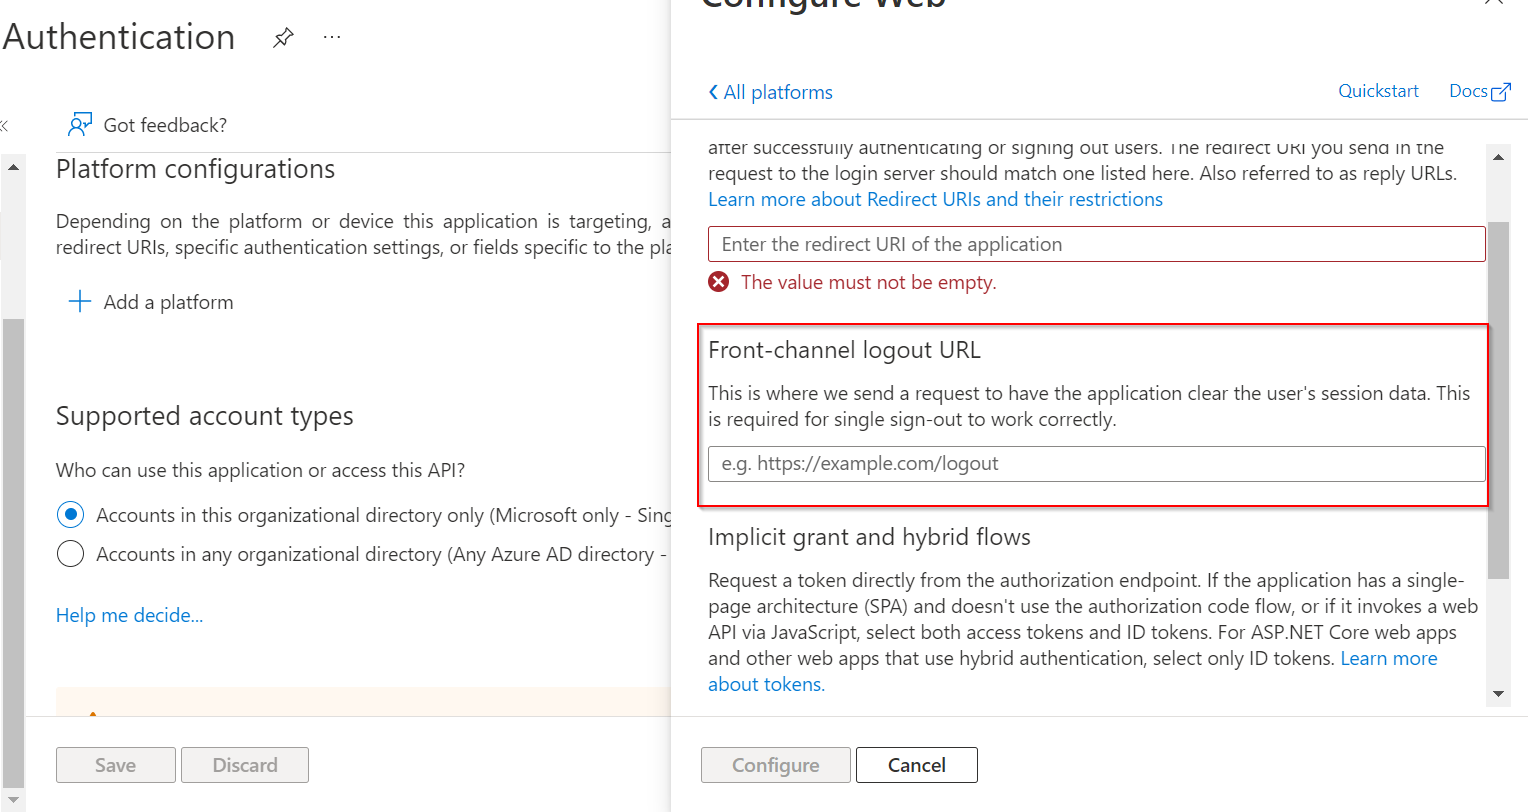
Task: Click the pin icon next to Authentication
Action: click(x=283, y=38)
